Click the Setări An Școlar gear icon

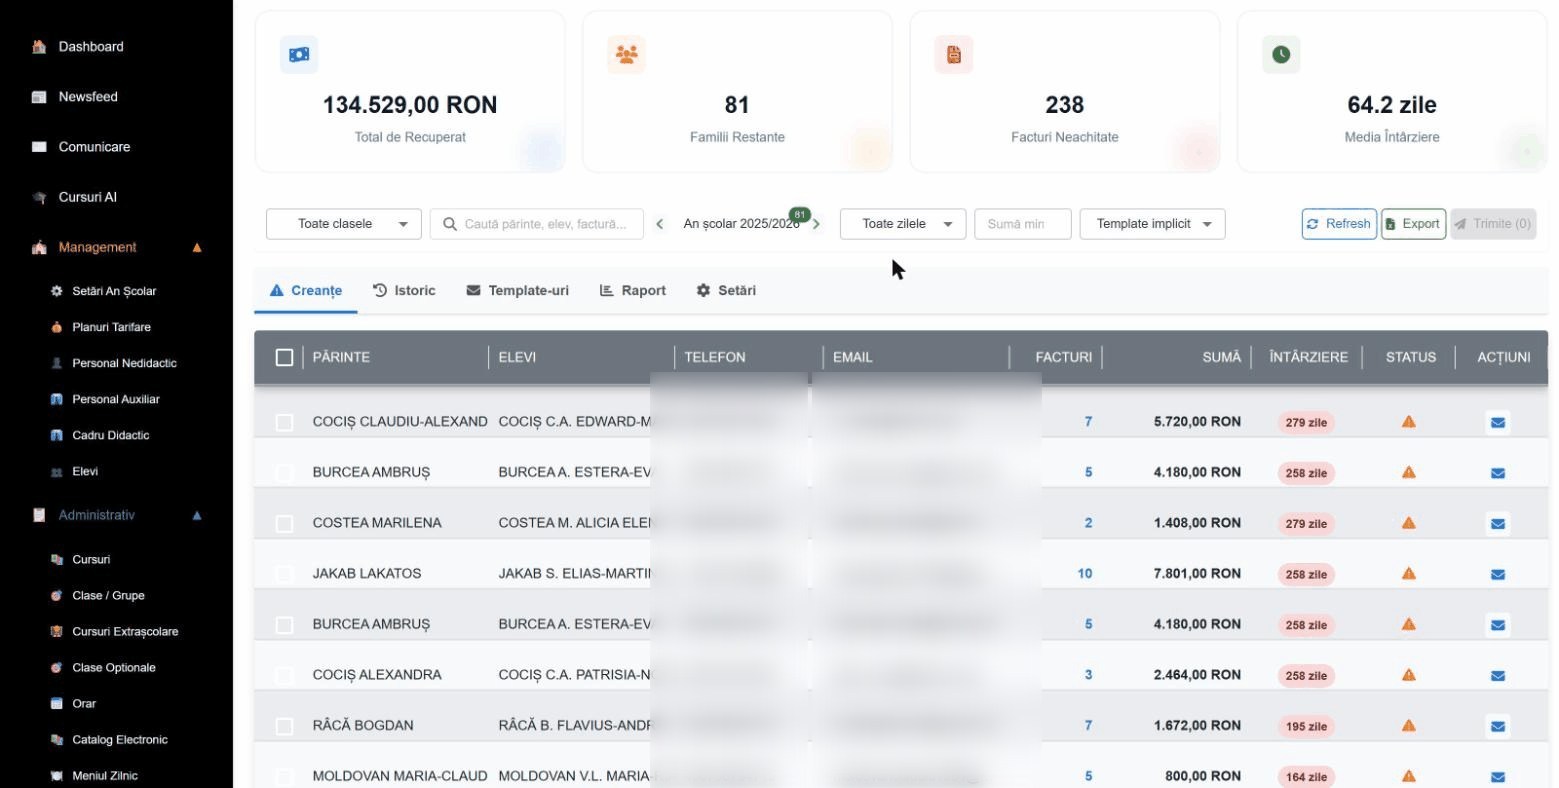[x=56, y=291]
